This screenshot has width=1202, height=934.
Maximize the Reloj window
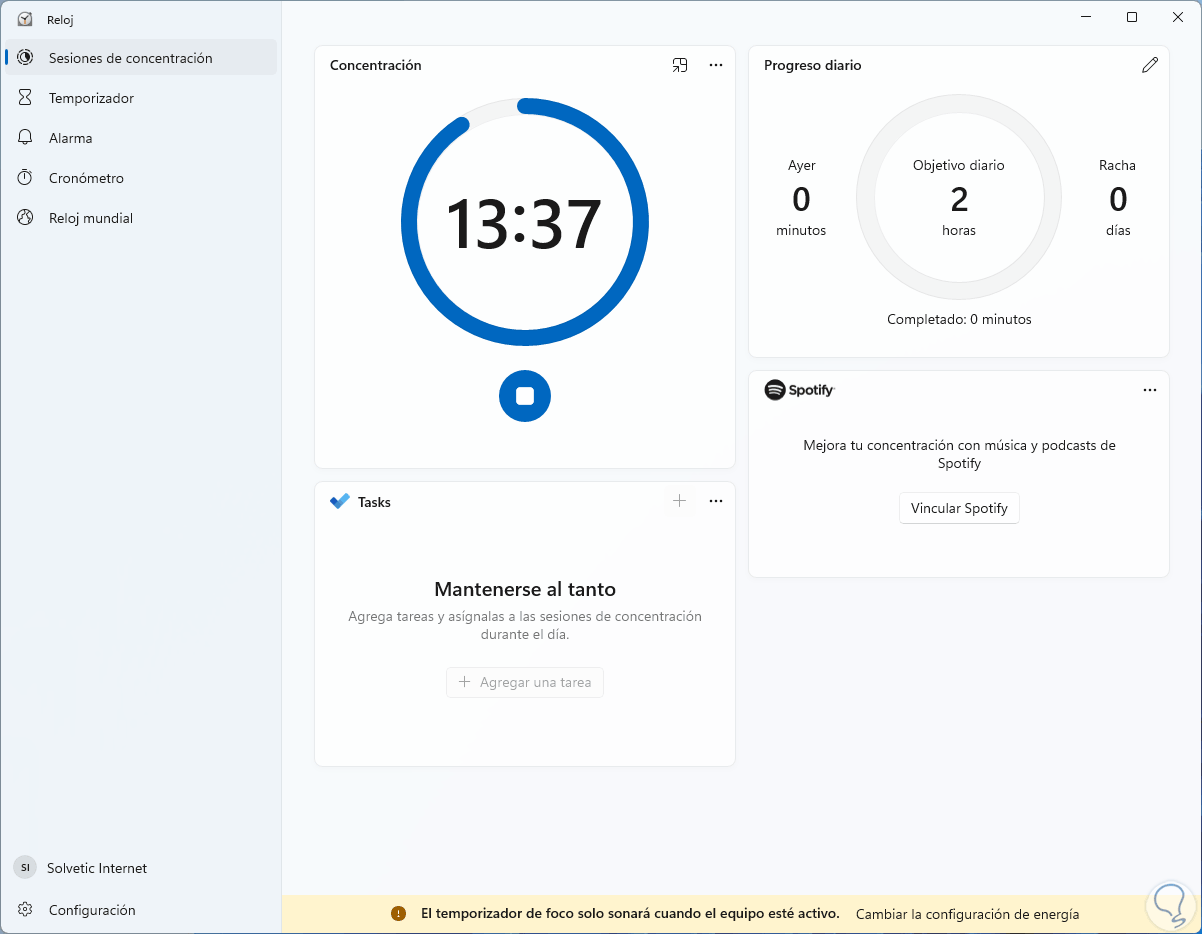coord(1132,17)
